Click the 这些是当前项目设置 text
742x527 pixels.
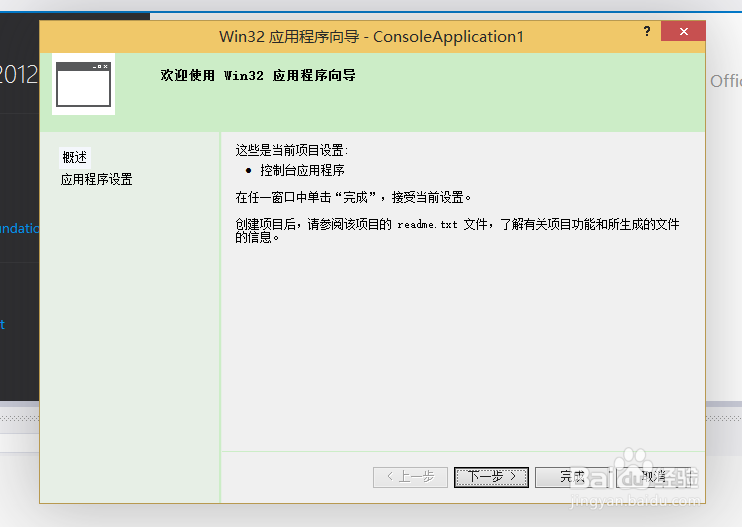[292, 150]
